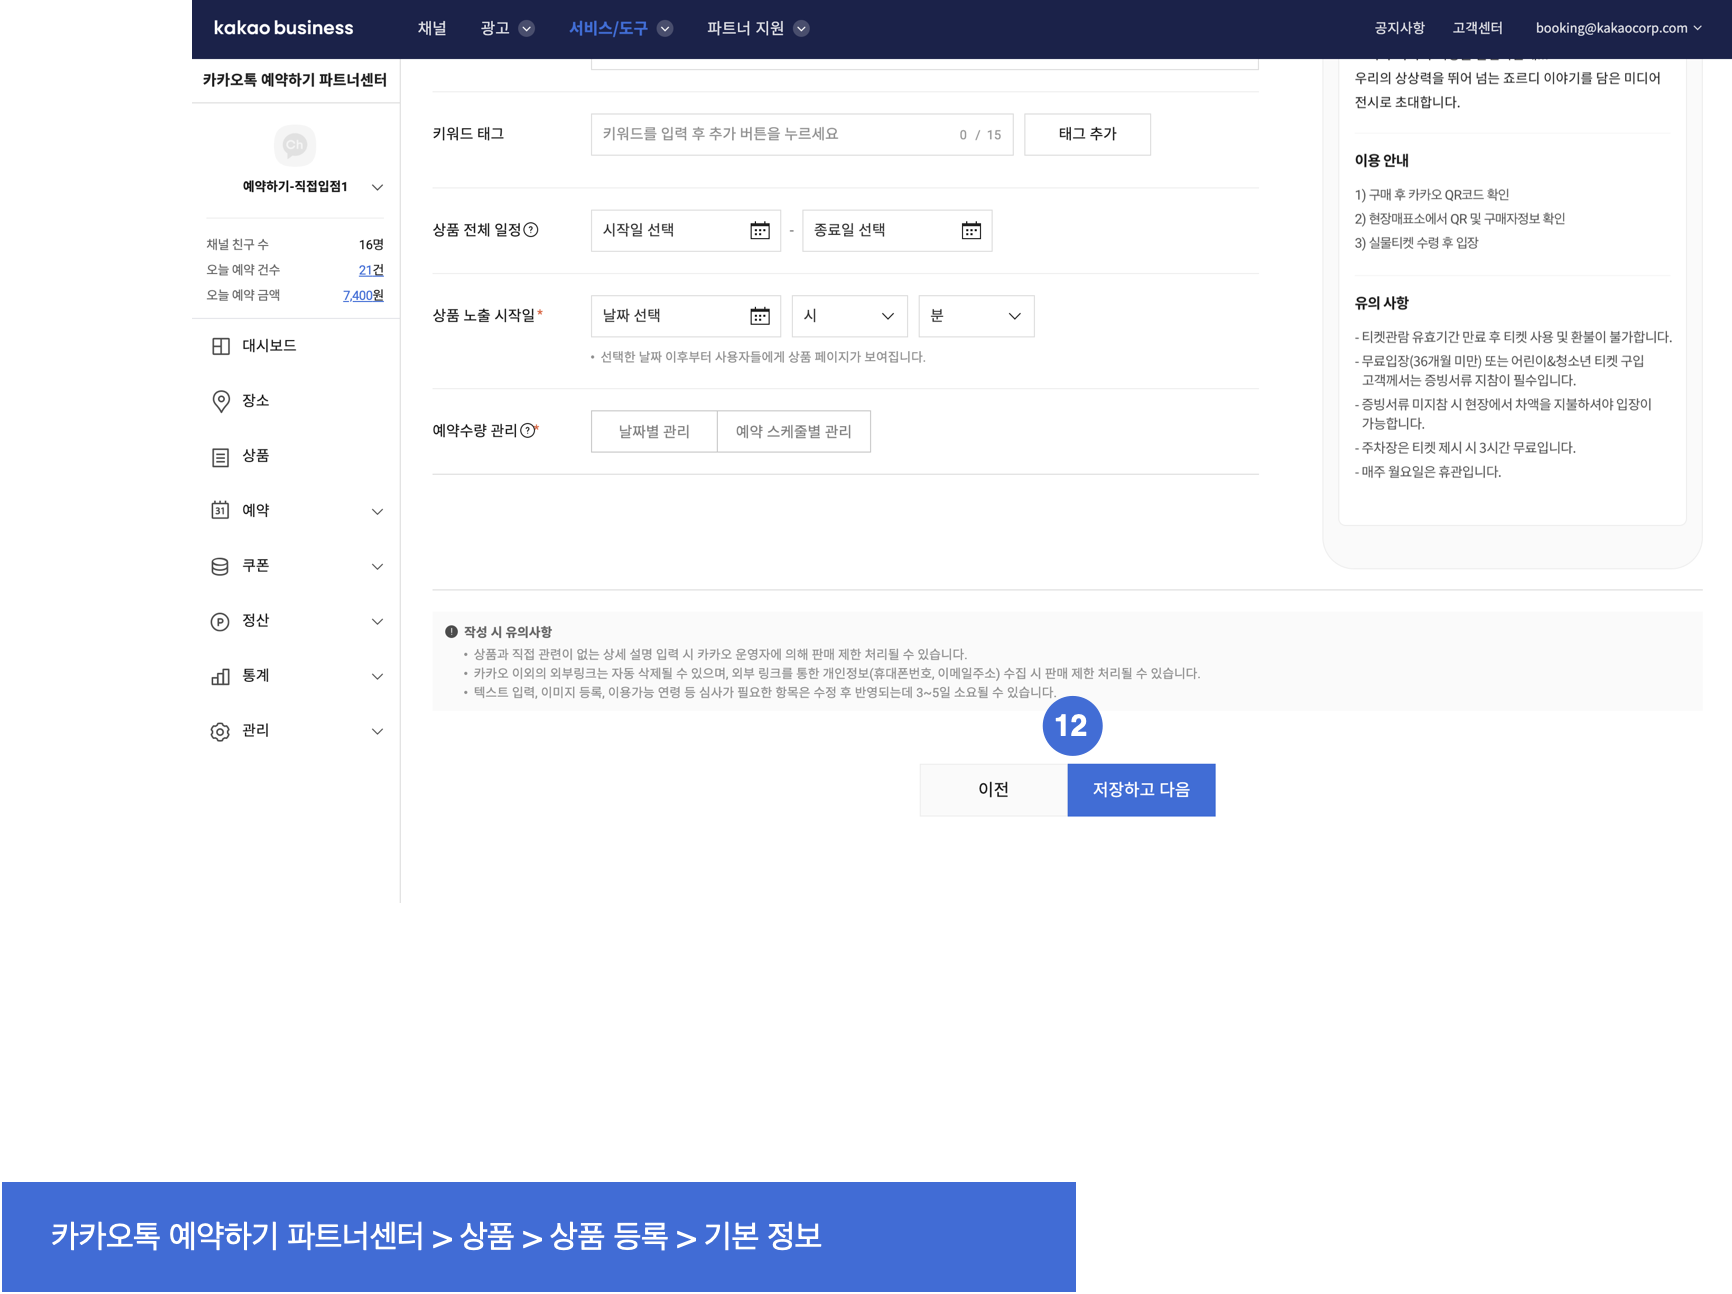Select 날짜별 관리 option
The width and height of the screenshot is (1732, 1294).
point(654,432)
